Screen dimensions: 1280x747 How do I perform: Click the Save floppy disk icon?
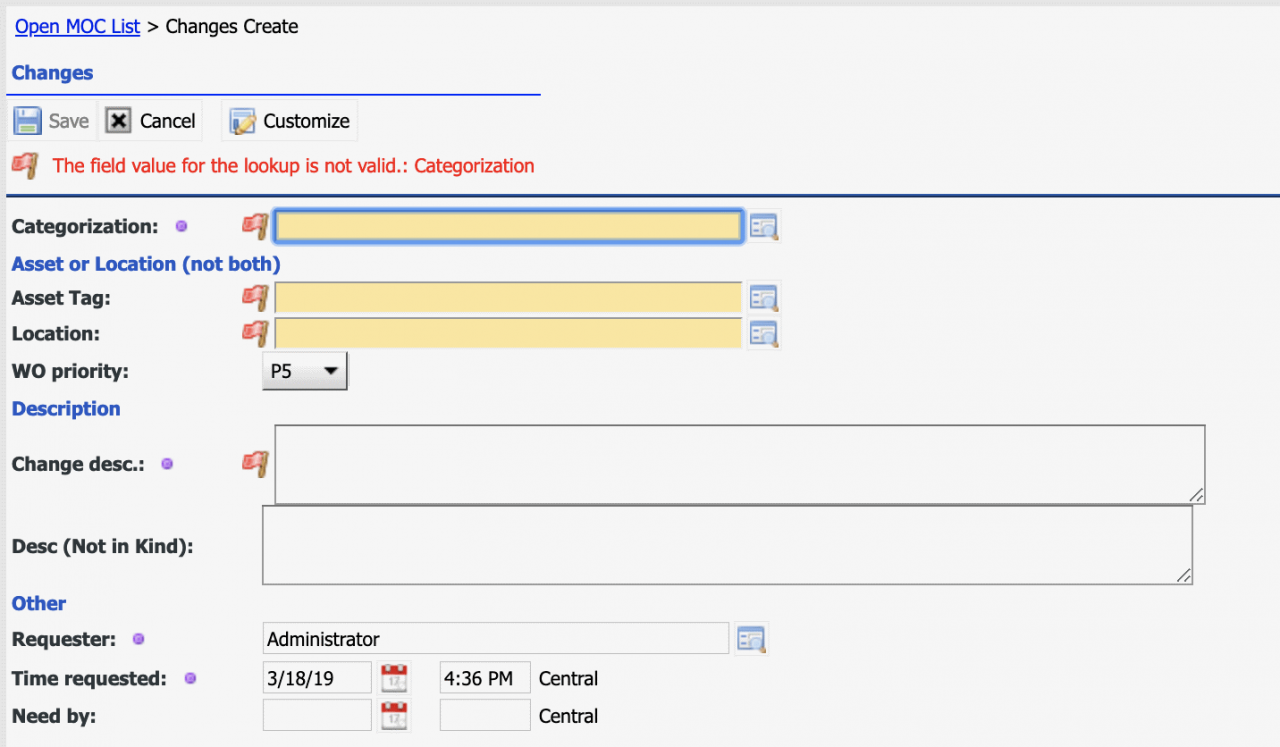[27, 121]
